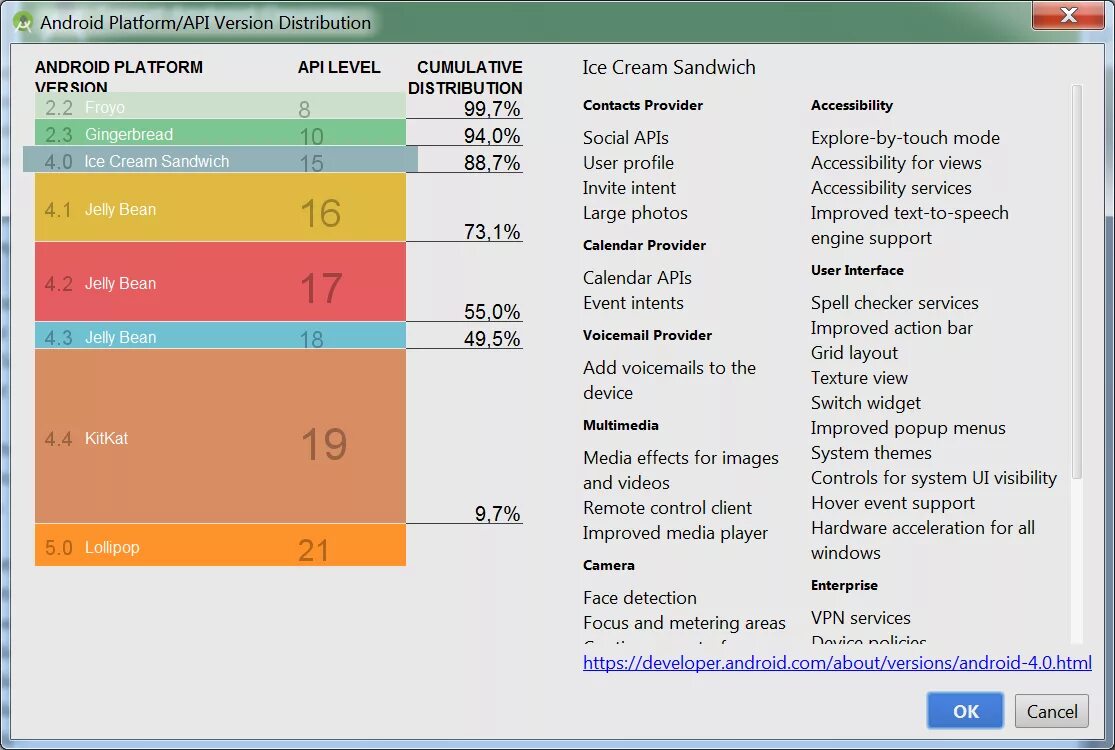Click the Accessibility for views entry
This screenshot has height=750, width=1115.
pyautogui.click(x=896, y=163)
